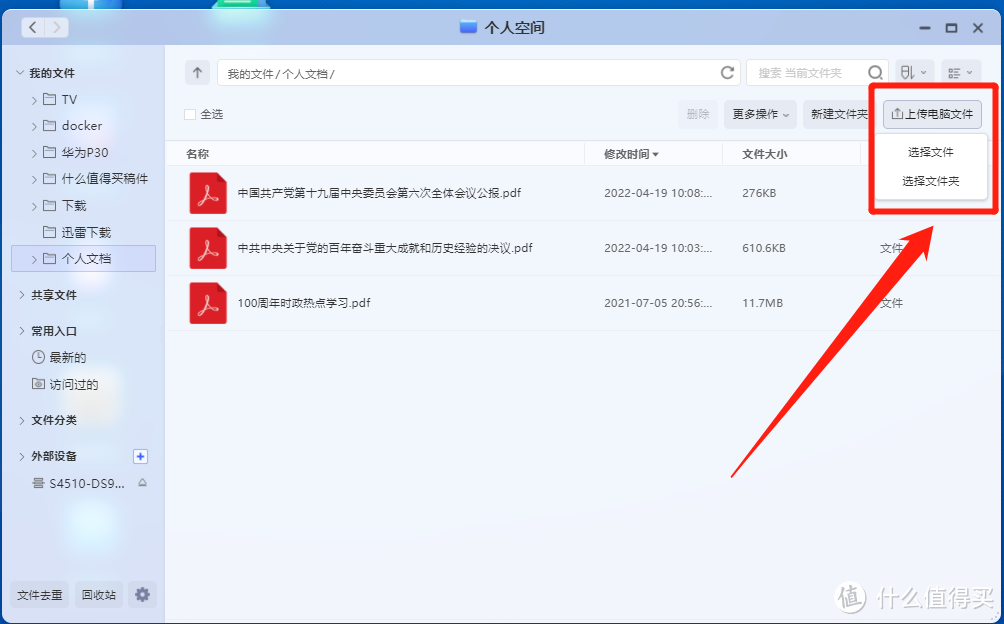Collapse the 我的文件 section
1004x624 pixels.
tap(21, 73)
